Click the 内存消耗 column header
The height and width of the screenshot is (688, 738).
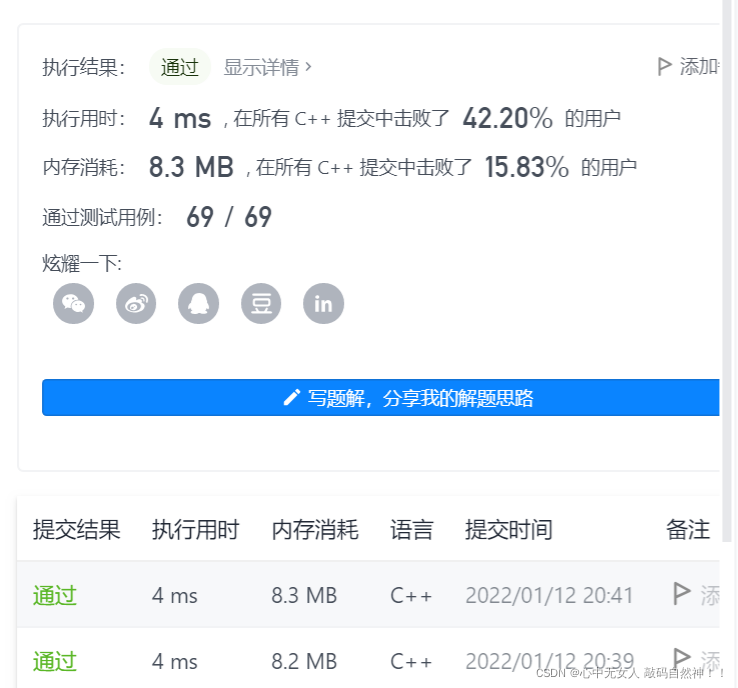[315, 529]
